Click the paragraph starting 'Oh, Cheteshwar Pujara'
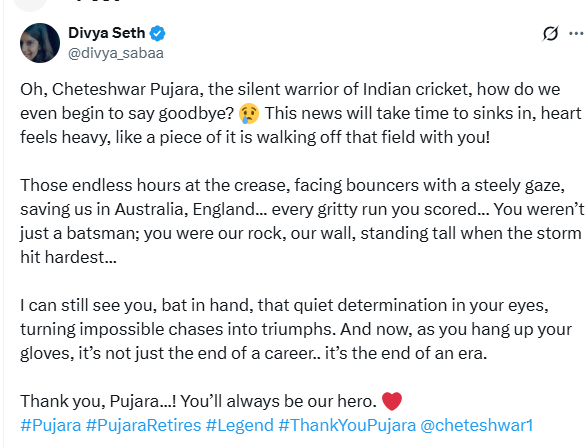The height and width of the screenshot is (448, 586). pos(301,113)
